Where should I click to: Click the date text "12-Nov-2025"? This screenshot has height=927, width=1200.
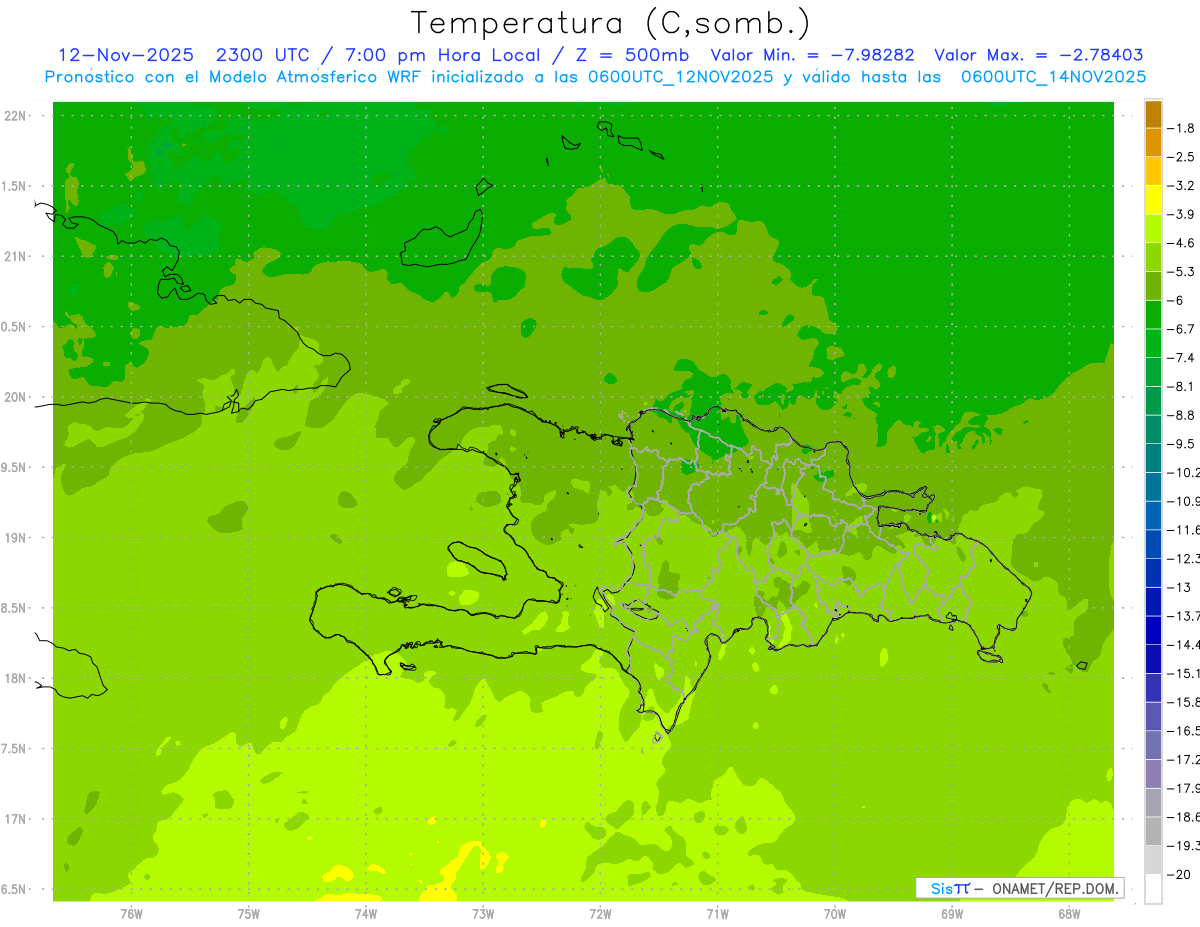click(x=126, y=55)
